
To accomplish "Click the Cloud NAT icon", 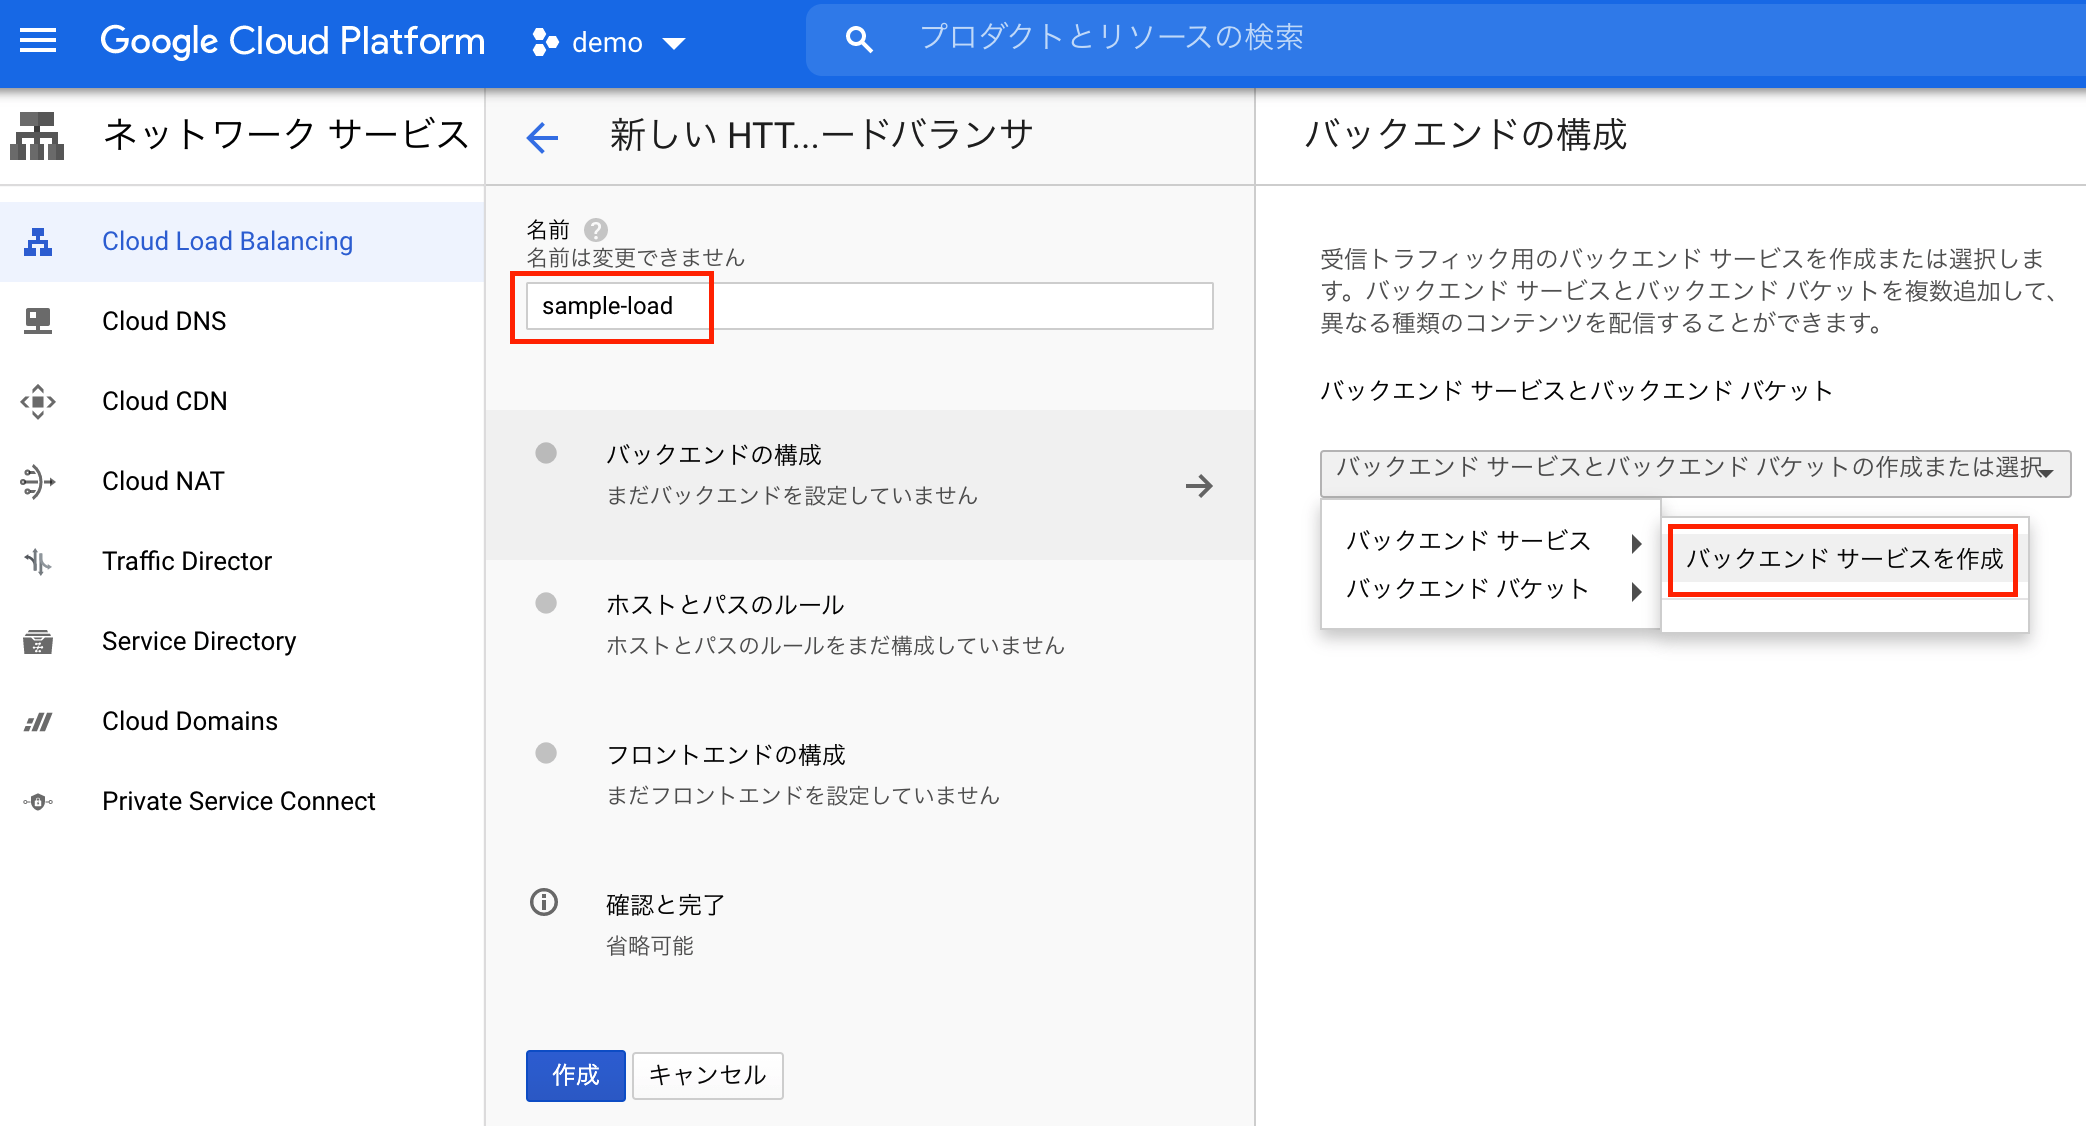I will coord(38,481).
